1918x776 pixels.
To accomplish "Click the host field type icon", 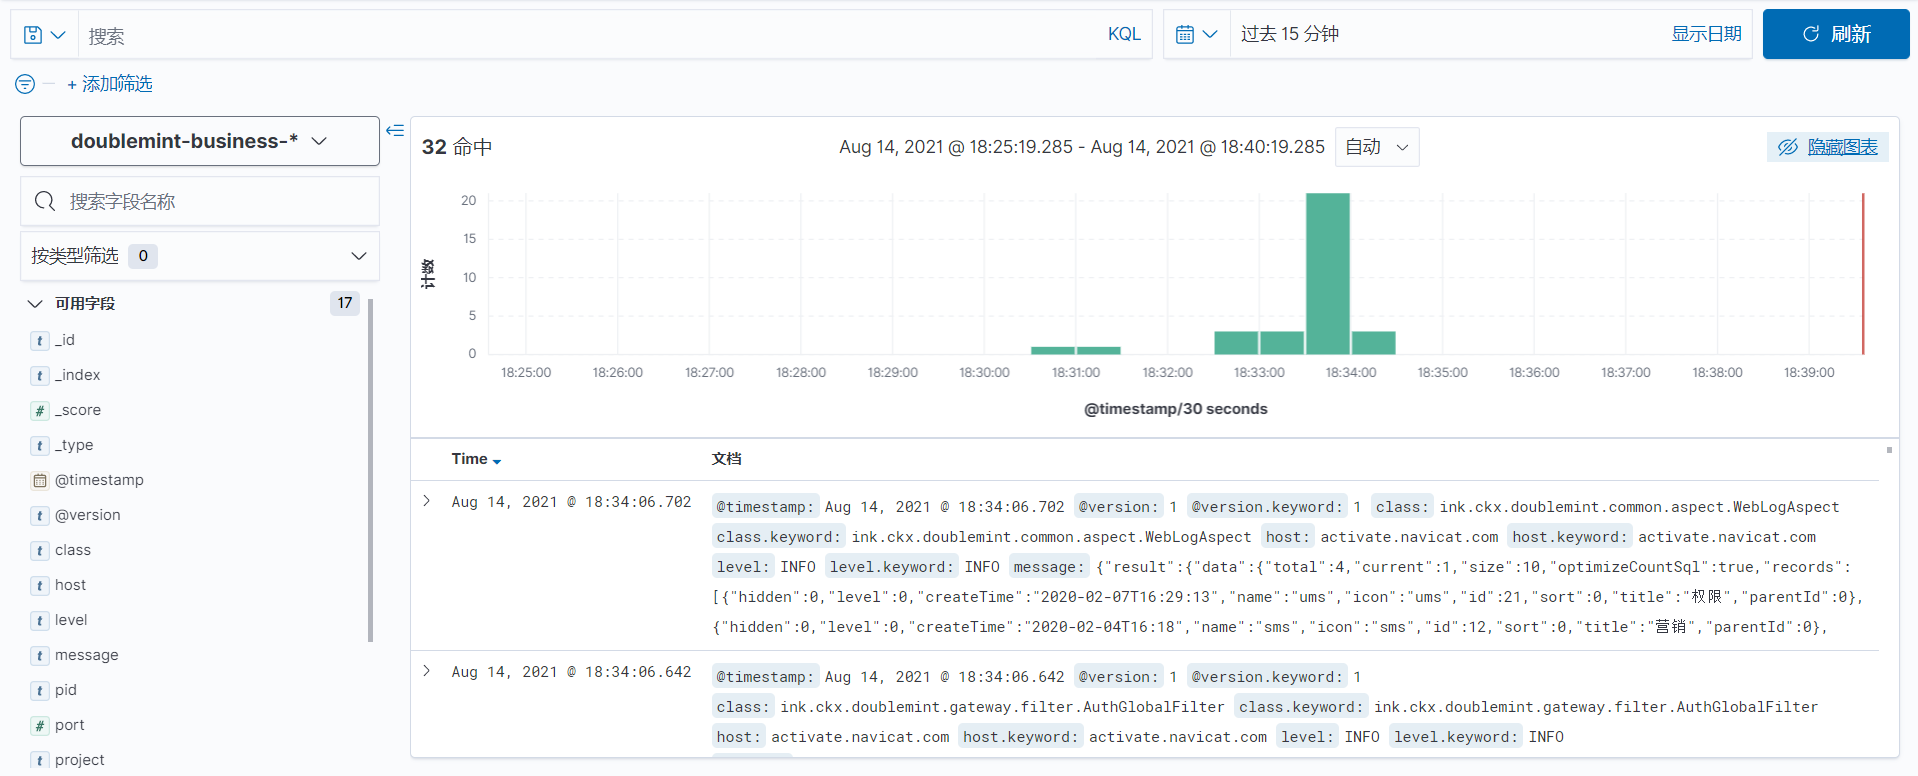I will pyautogui.click(x=40, y=586).
